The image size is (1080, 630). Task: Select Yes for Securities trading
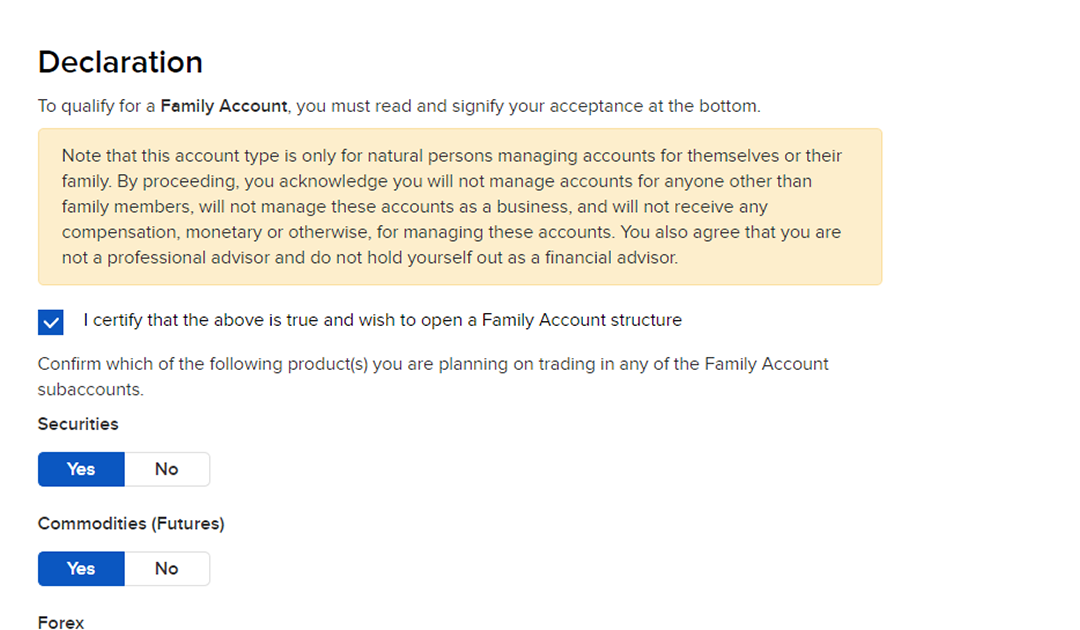tap(81, 469)
